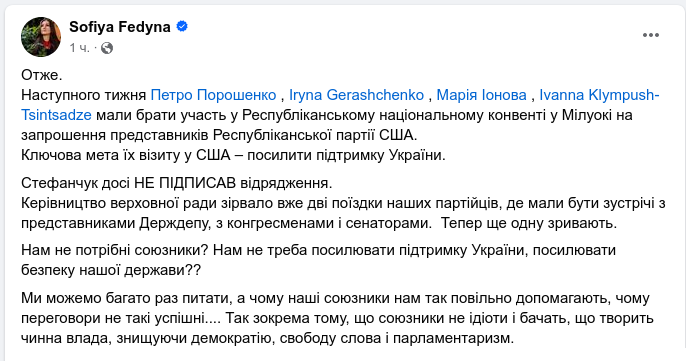
Task: Click the opening word 'Отже.'
Action: pyautogui.click(x=42, y=75)
